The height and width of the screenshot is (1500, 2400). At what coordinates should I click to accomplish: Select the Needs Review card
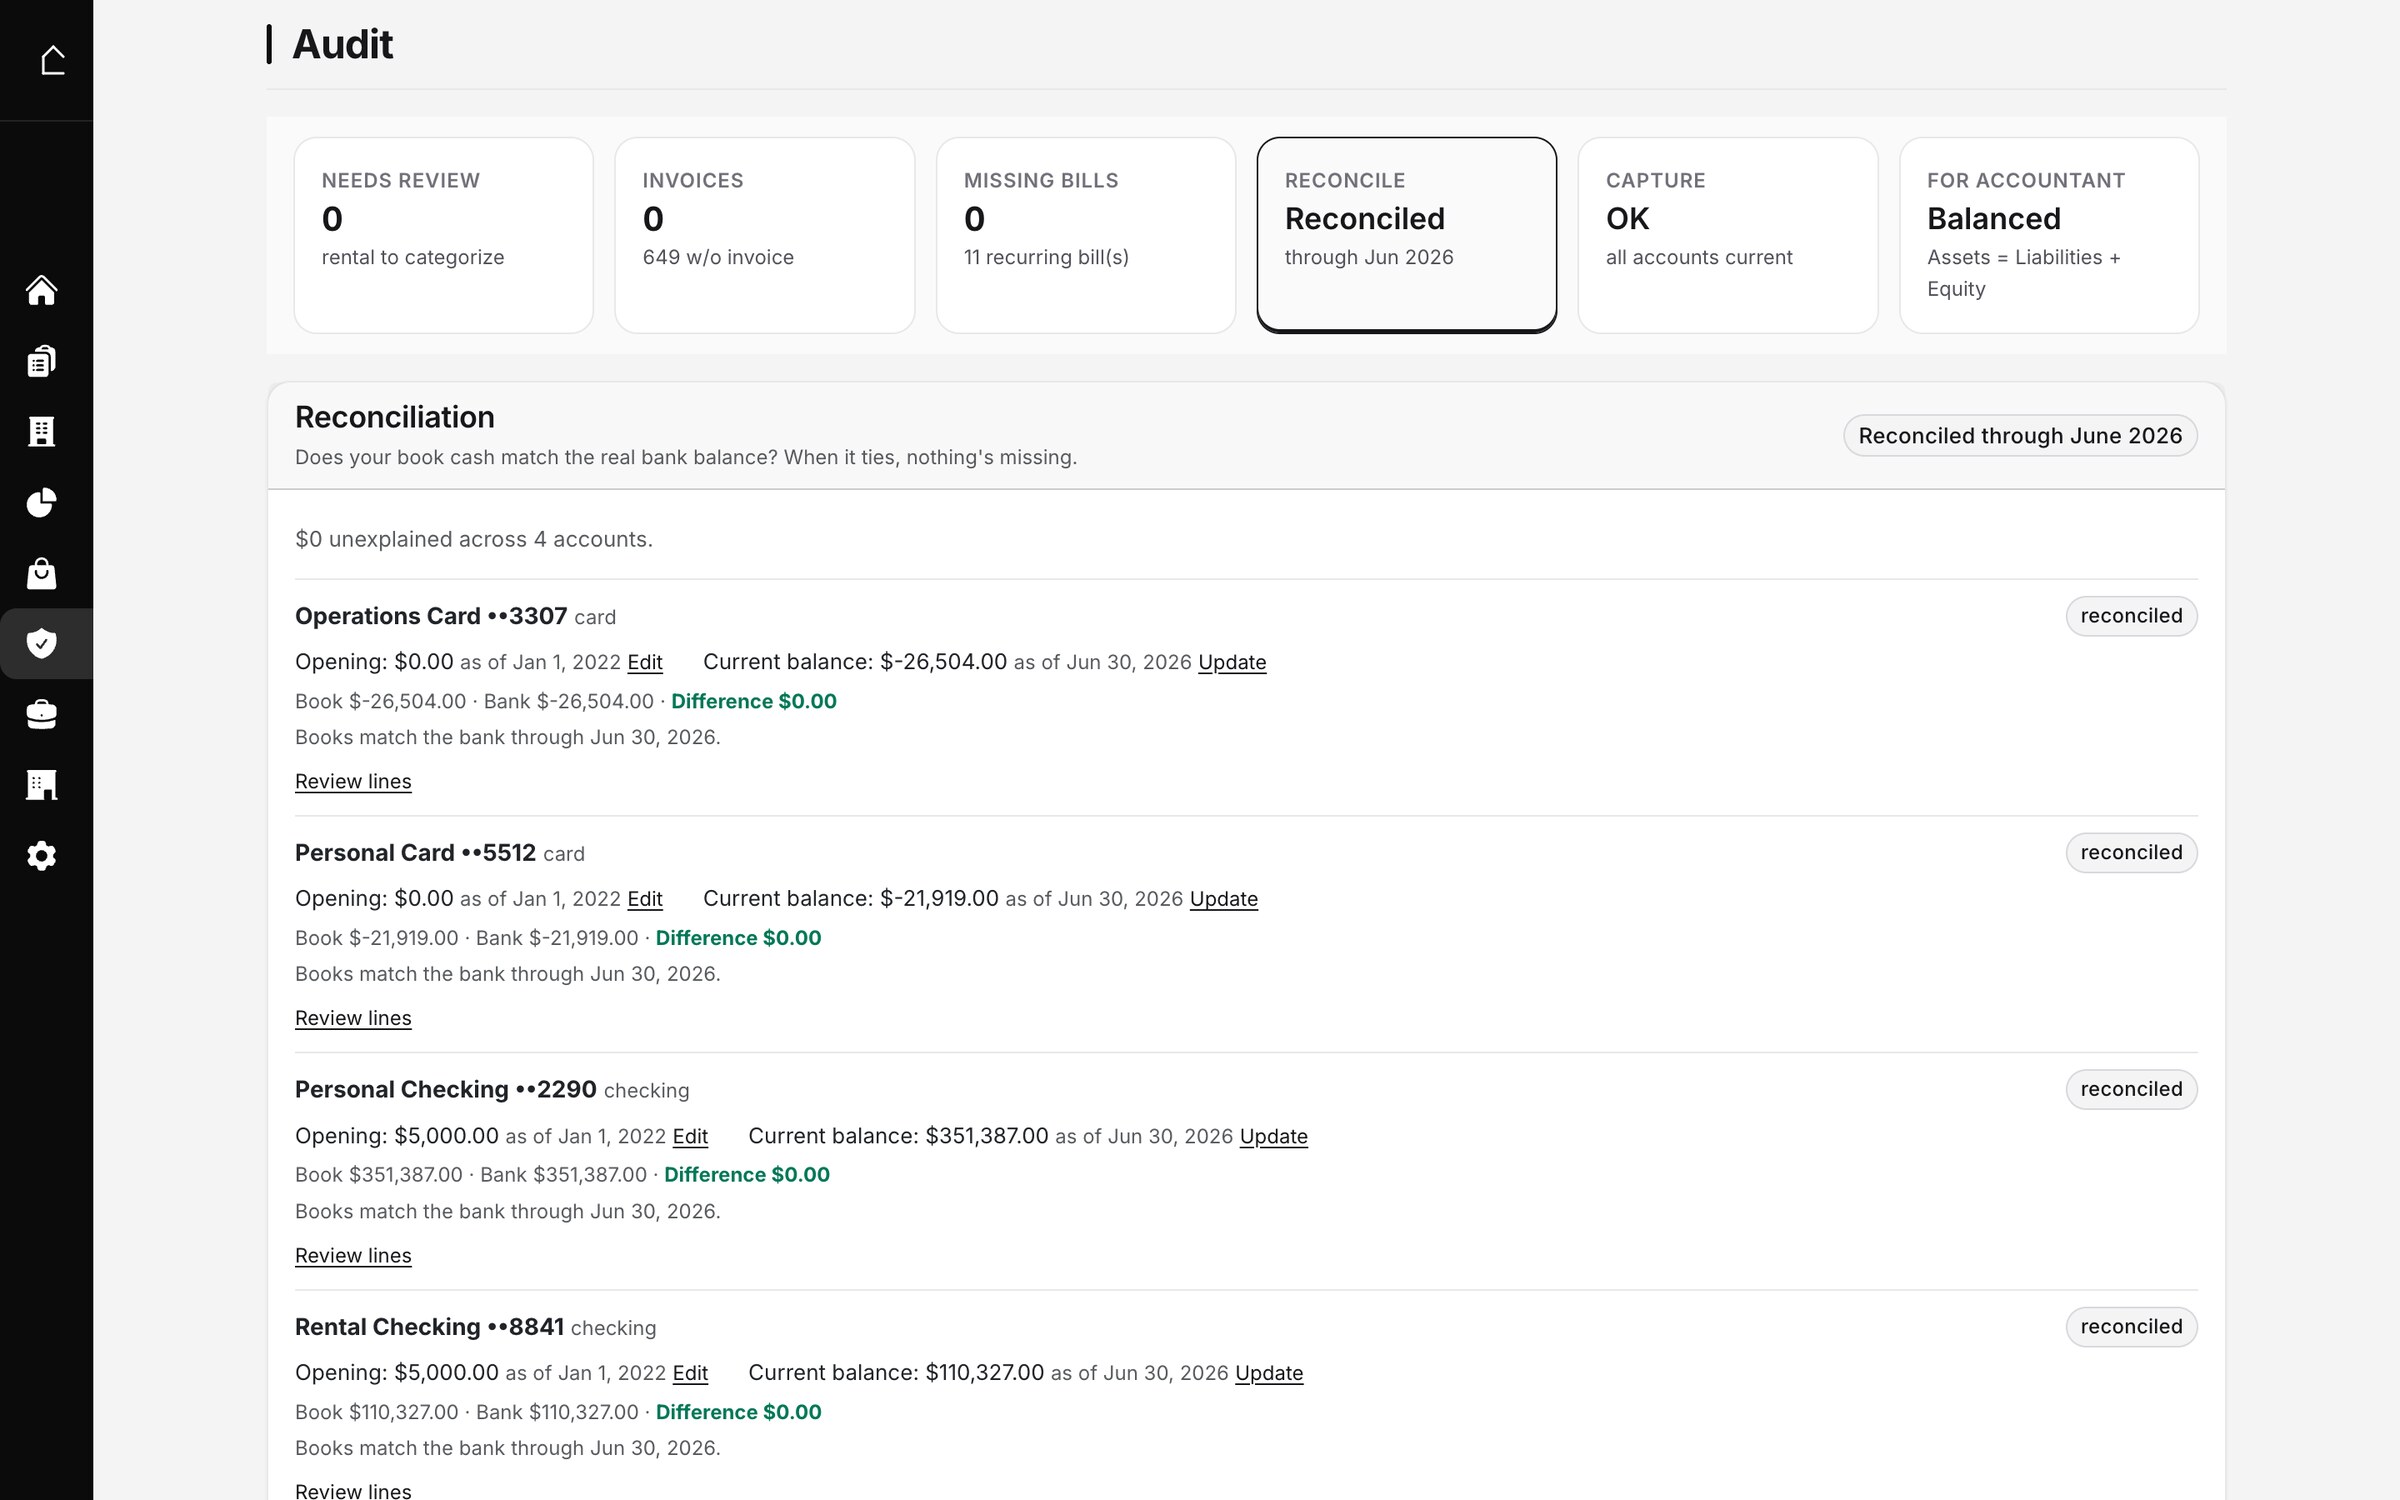(x=444, y=235)
